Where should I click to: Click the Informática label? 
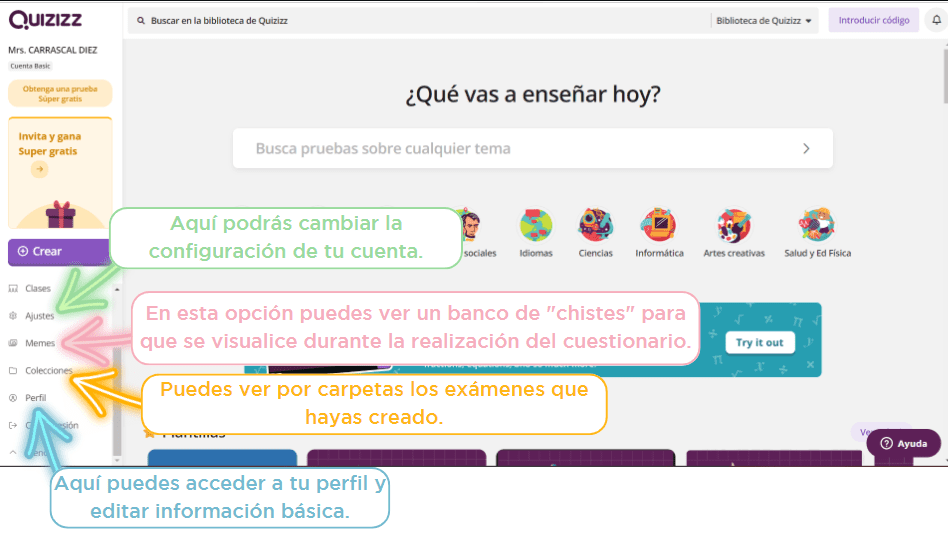pyautogui.click(x=659, y=253)
